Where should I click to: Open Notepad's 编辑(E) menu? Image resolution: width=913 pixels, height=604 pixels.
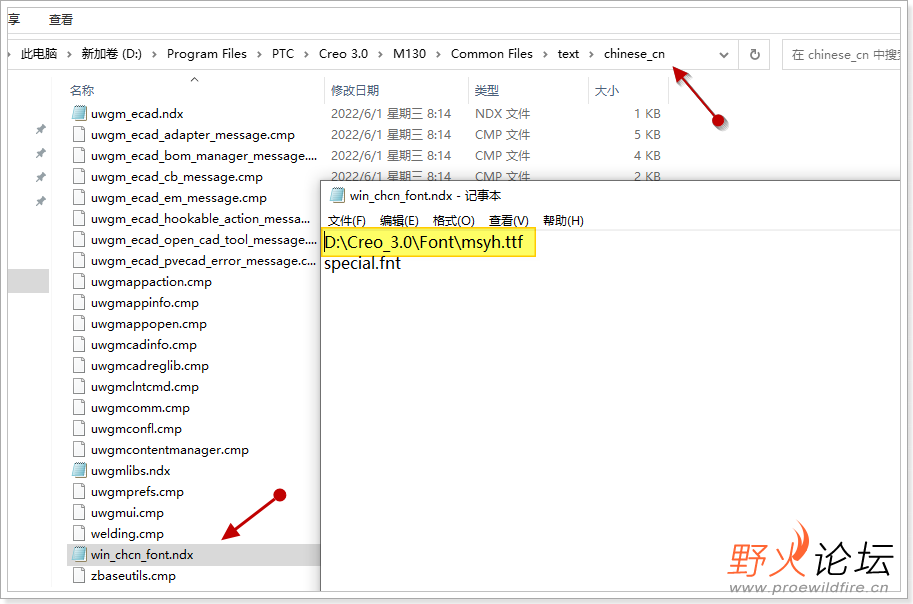(x=399, y=221)
